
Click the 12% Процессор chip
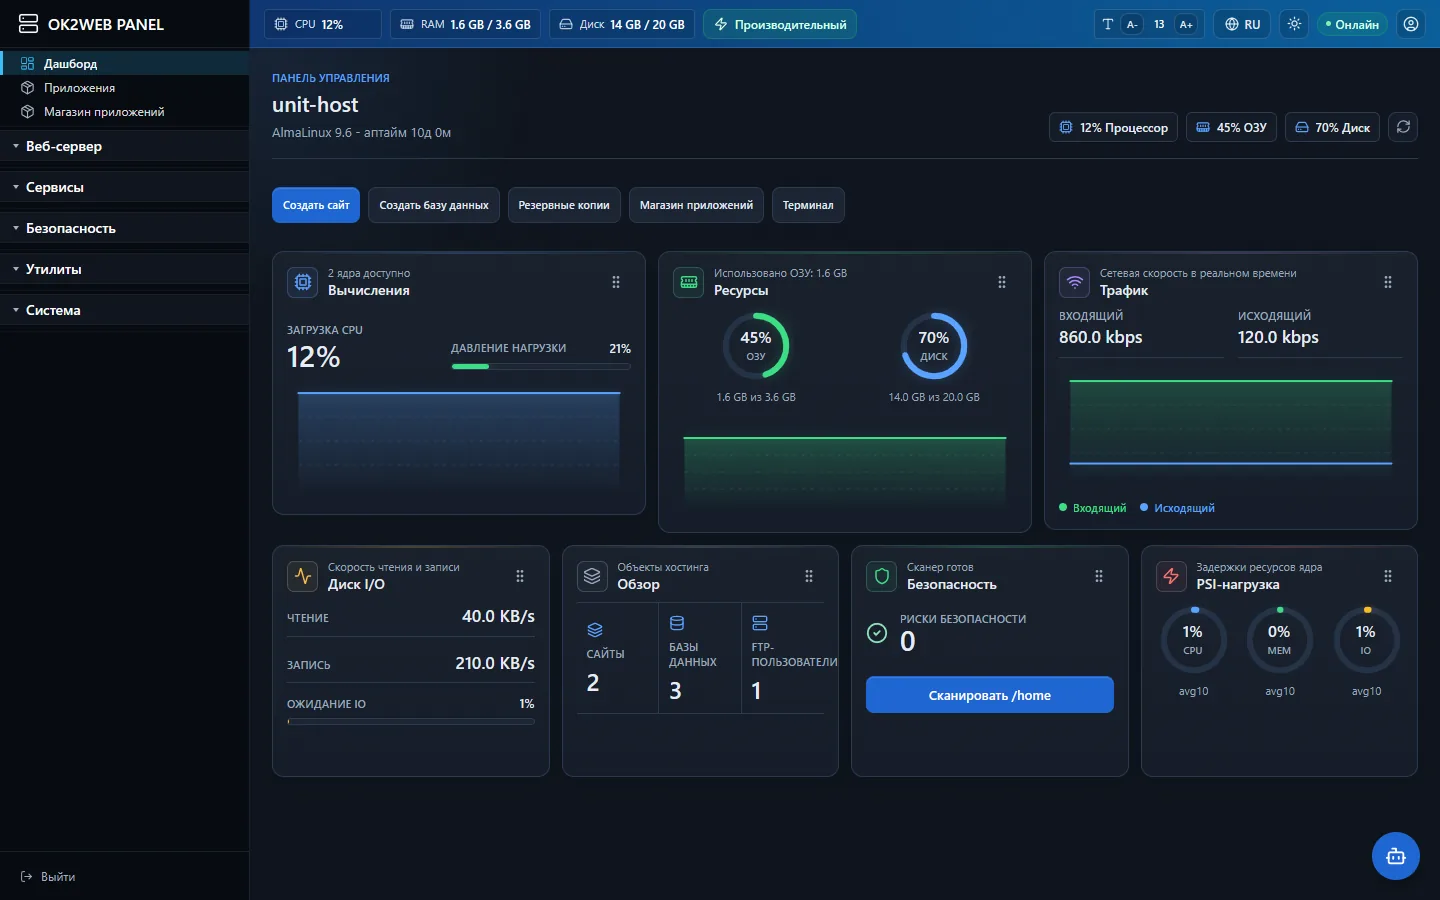point(1113,127)
